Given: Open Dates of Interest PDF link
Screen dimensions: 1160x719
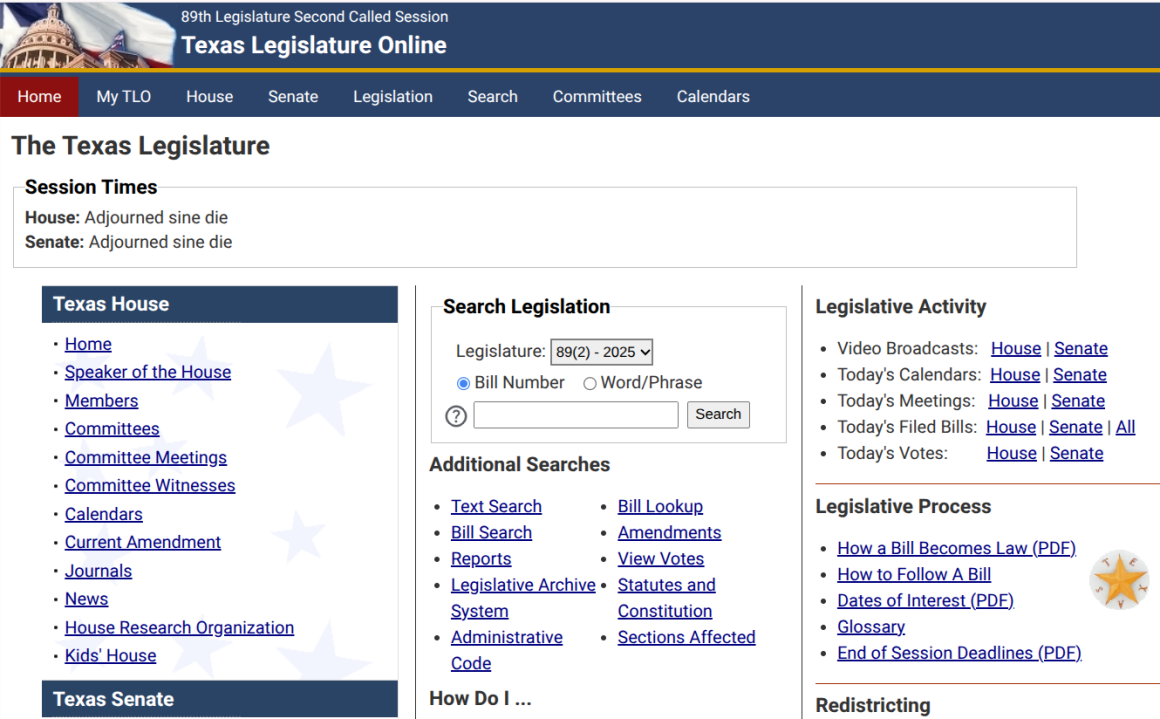Looking at the screenshot, I should [925, 601].
